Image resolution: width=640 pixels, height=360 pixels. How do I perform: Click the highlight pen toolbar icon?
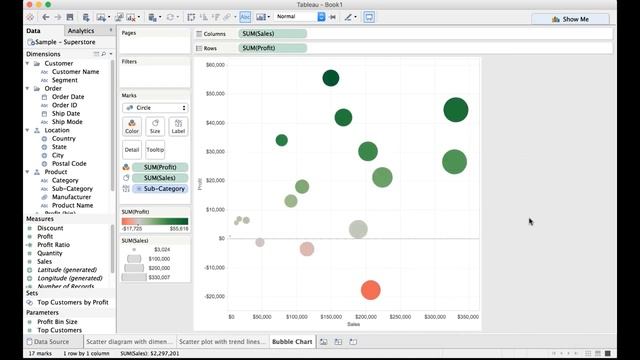pyautogui.click(x=348, y=17)
